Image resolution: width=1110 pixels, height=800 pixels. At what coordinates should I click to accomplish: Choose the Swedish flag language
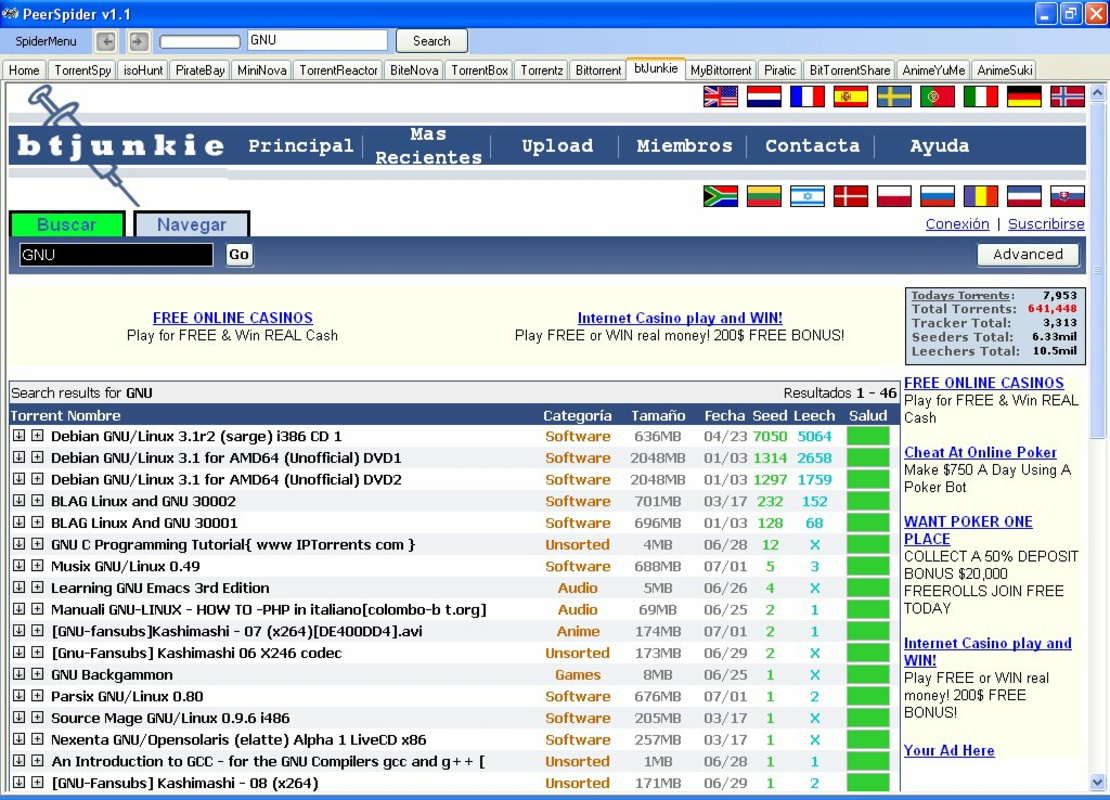click(893, 96)
